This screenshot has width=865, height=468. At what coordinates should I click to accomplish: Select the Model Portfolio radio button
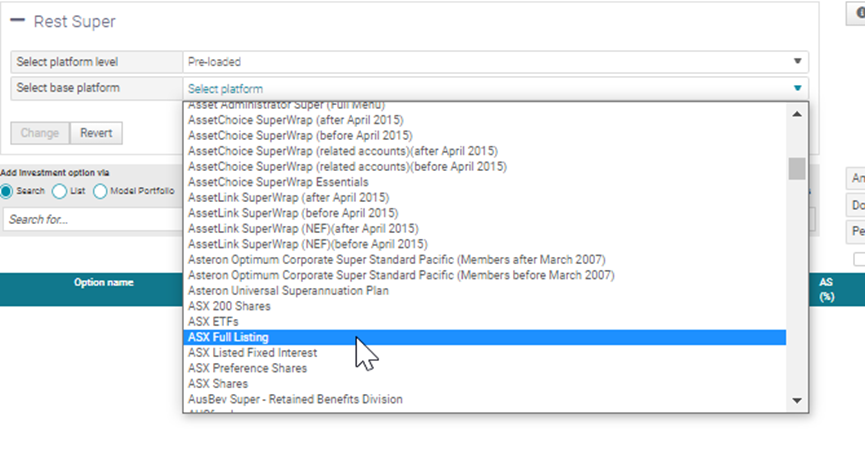point(100,191)
